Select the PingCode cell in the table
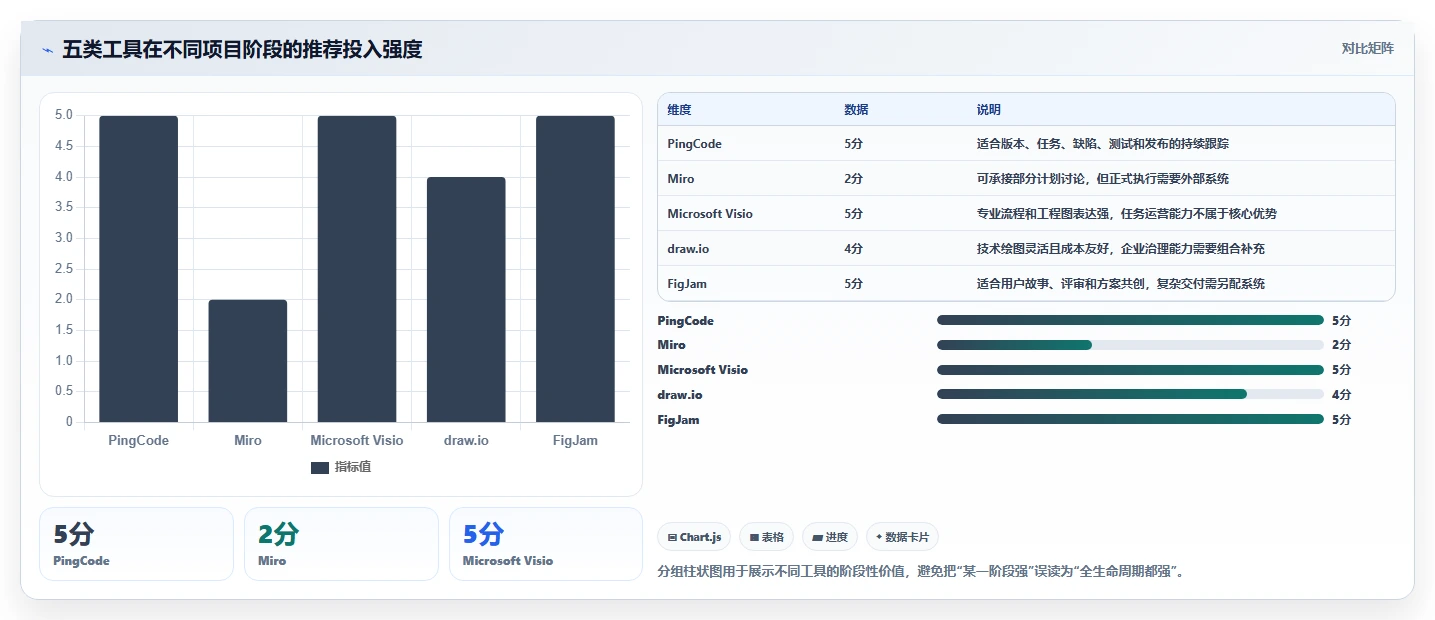 (x=694, y=144)
